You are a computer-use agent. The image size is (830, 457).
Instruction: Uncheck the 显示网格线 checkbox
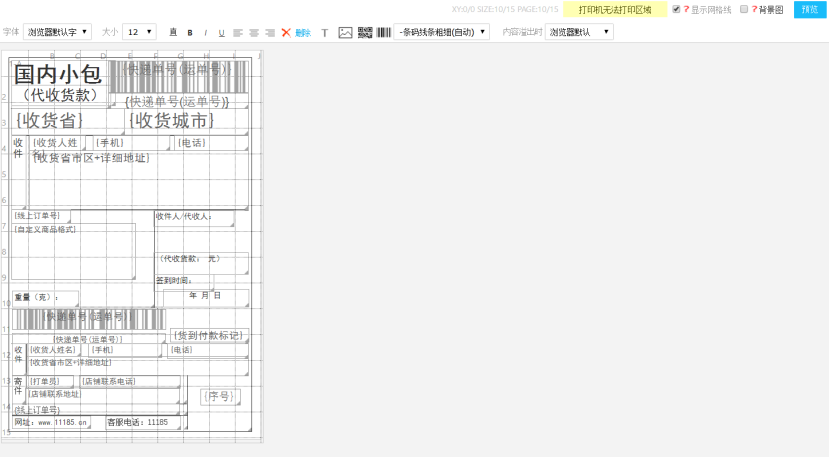click(x=676, y=9)
